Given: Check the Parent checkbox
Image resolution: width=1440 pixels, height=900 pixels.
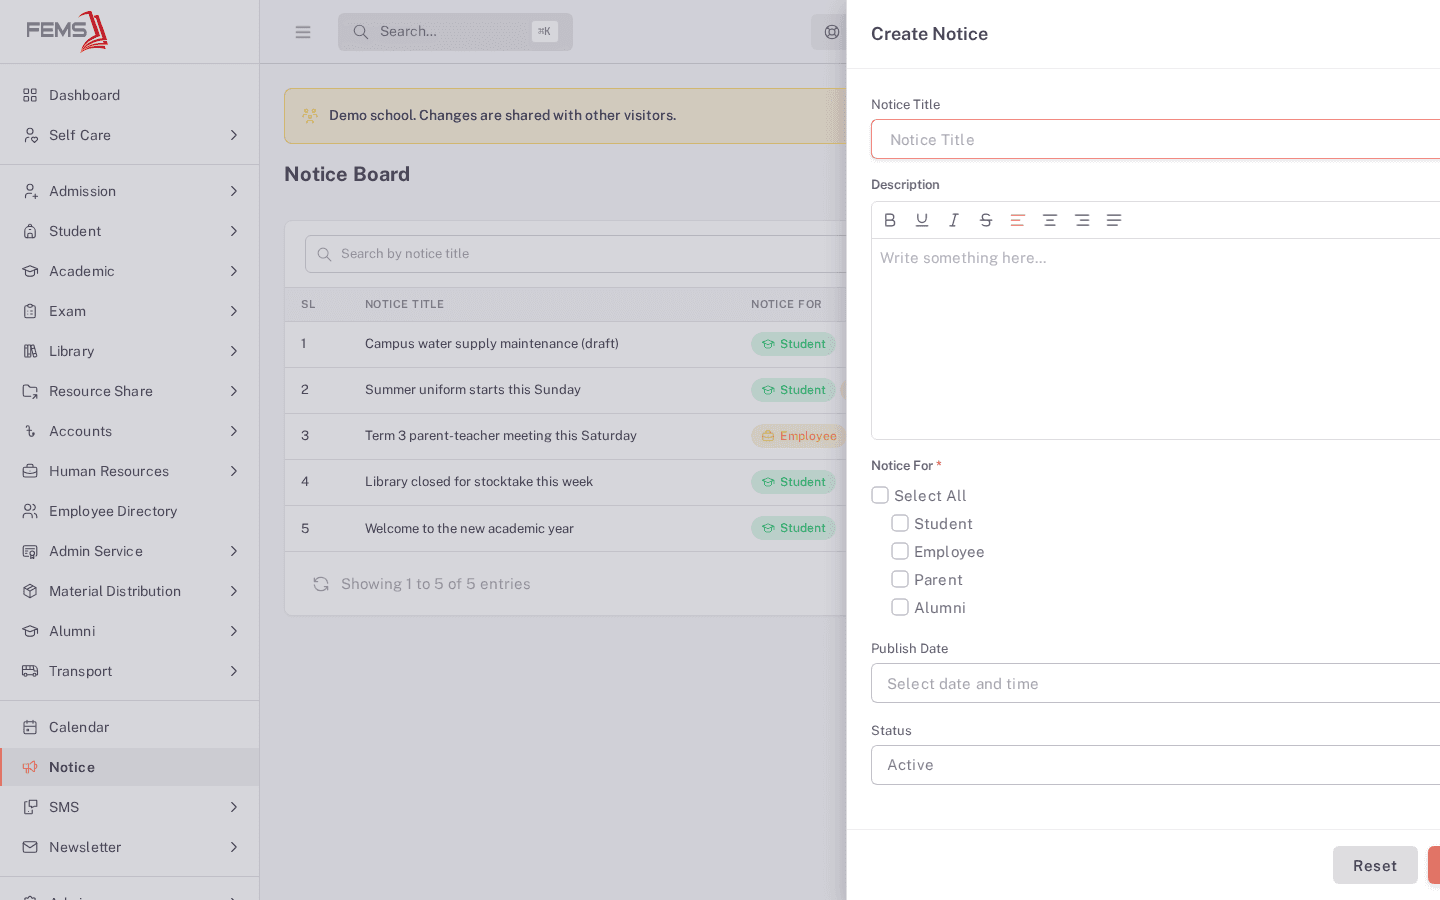Looking at the screenshot, I should (x=900, y=579).
